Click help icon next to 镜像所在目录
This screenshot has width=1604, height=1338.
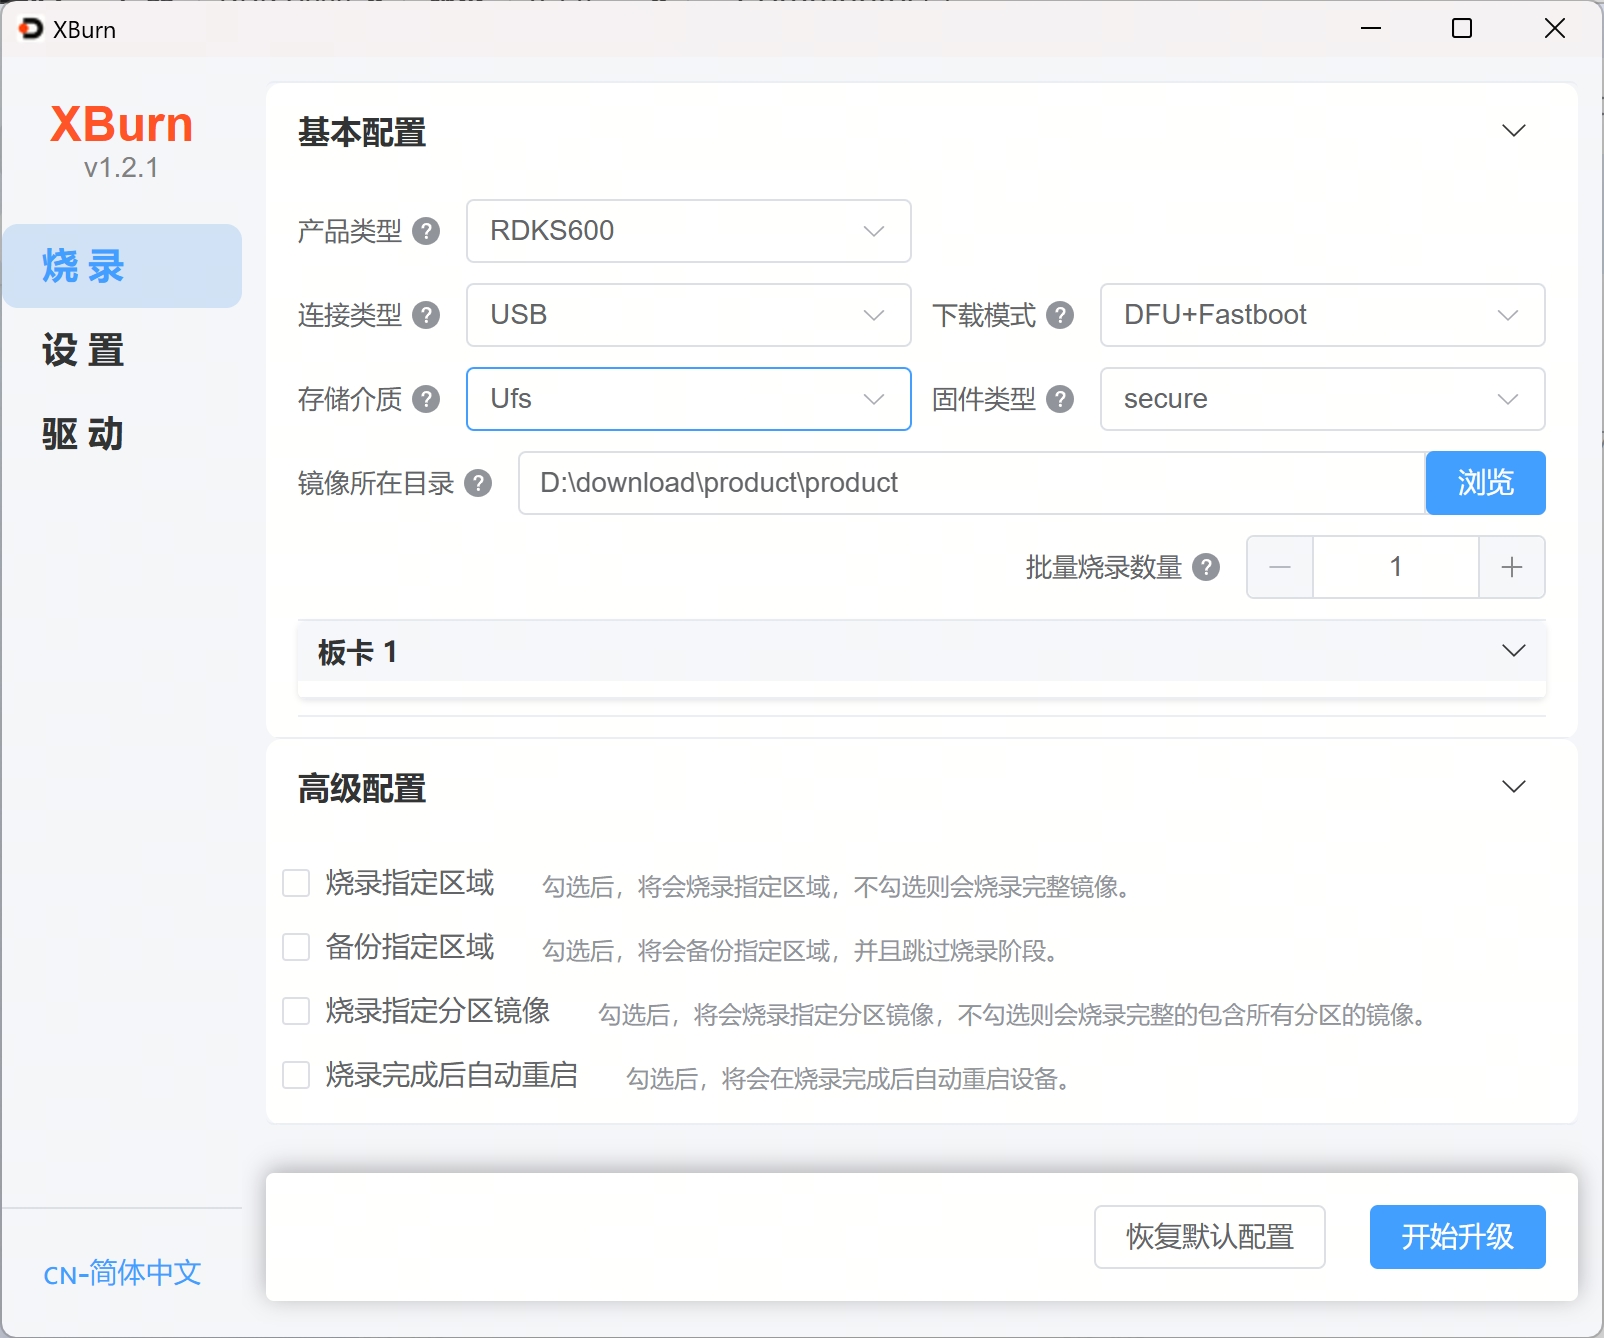[478, 483]
